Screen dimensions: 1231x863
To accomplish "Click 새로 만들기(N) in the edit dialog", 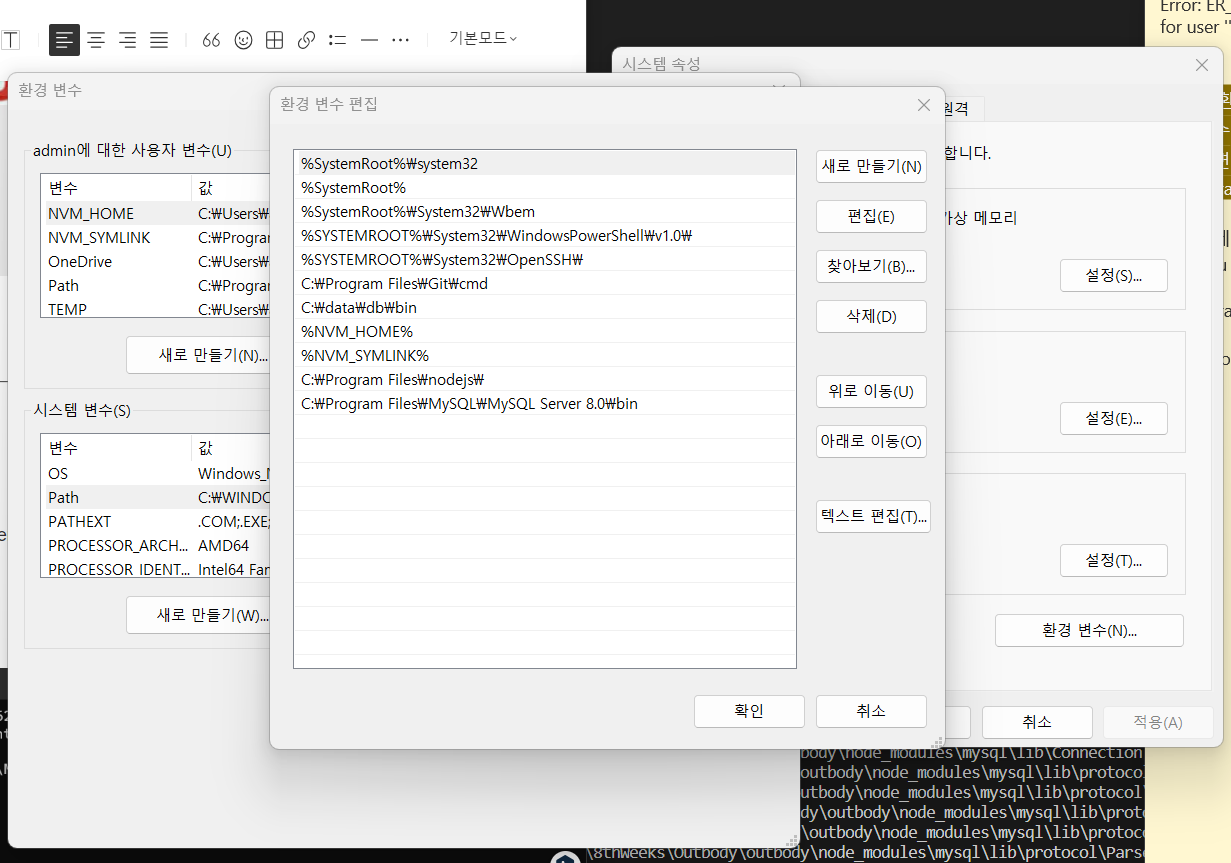I will tap(871, 166).
